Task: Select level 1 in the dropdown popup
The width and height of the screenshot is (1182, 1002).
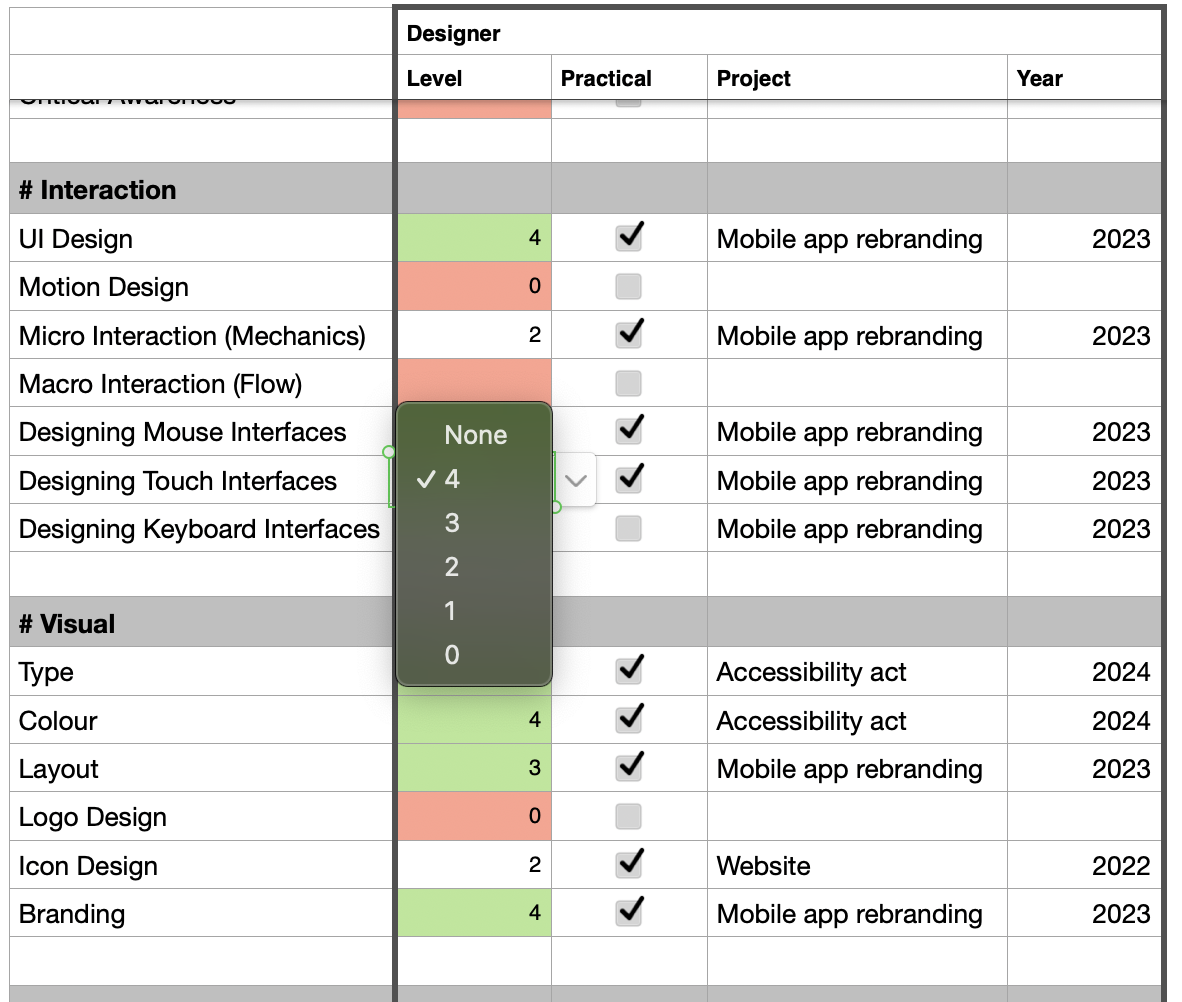Action: pyautogui.click(x=449, y=611)
